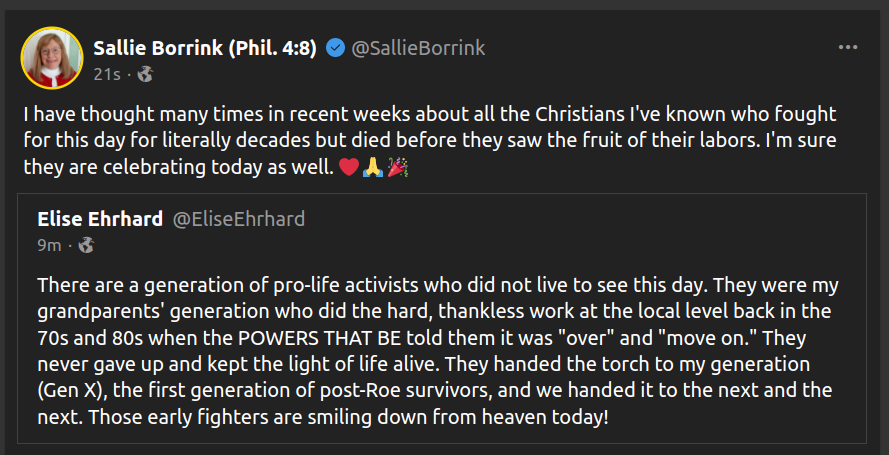Click the red heart emoji
This screenshot has width=889, height=455.
coord(348,165)
